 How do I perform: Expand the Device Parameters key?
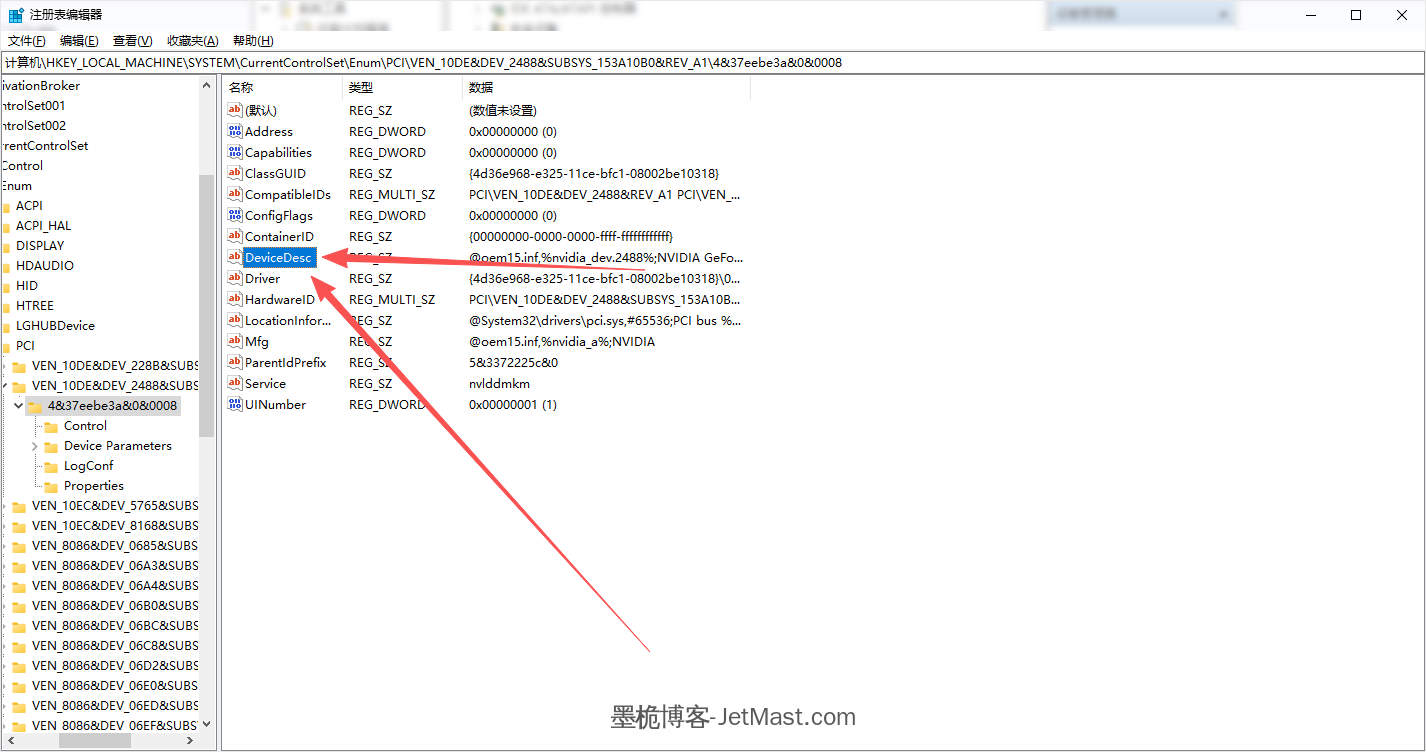35,446
